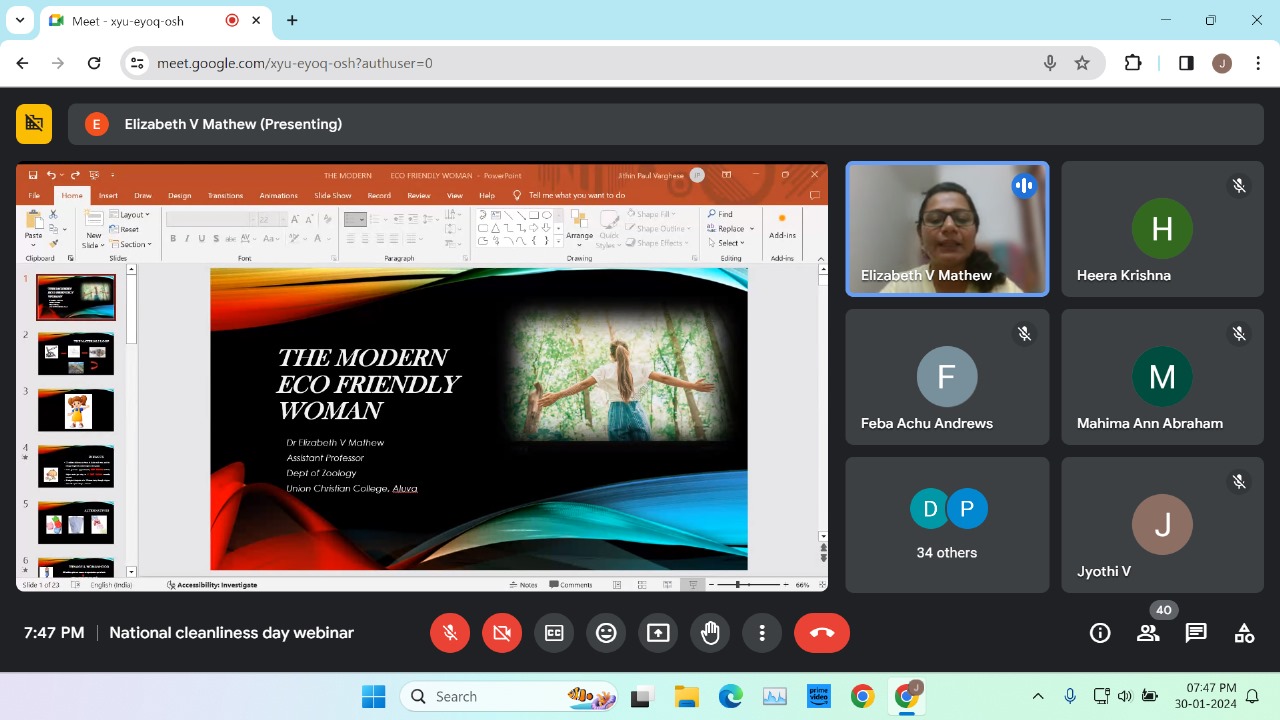Open Meet's three-dot more options

(762, 633)
